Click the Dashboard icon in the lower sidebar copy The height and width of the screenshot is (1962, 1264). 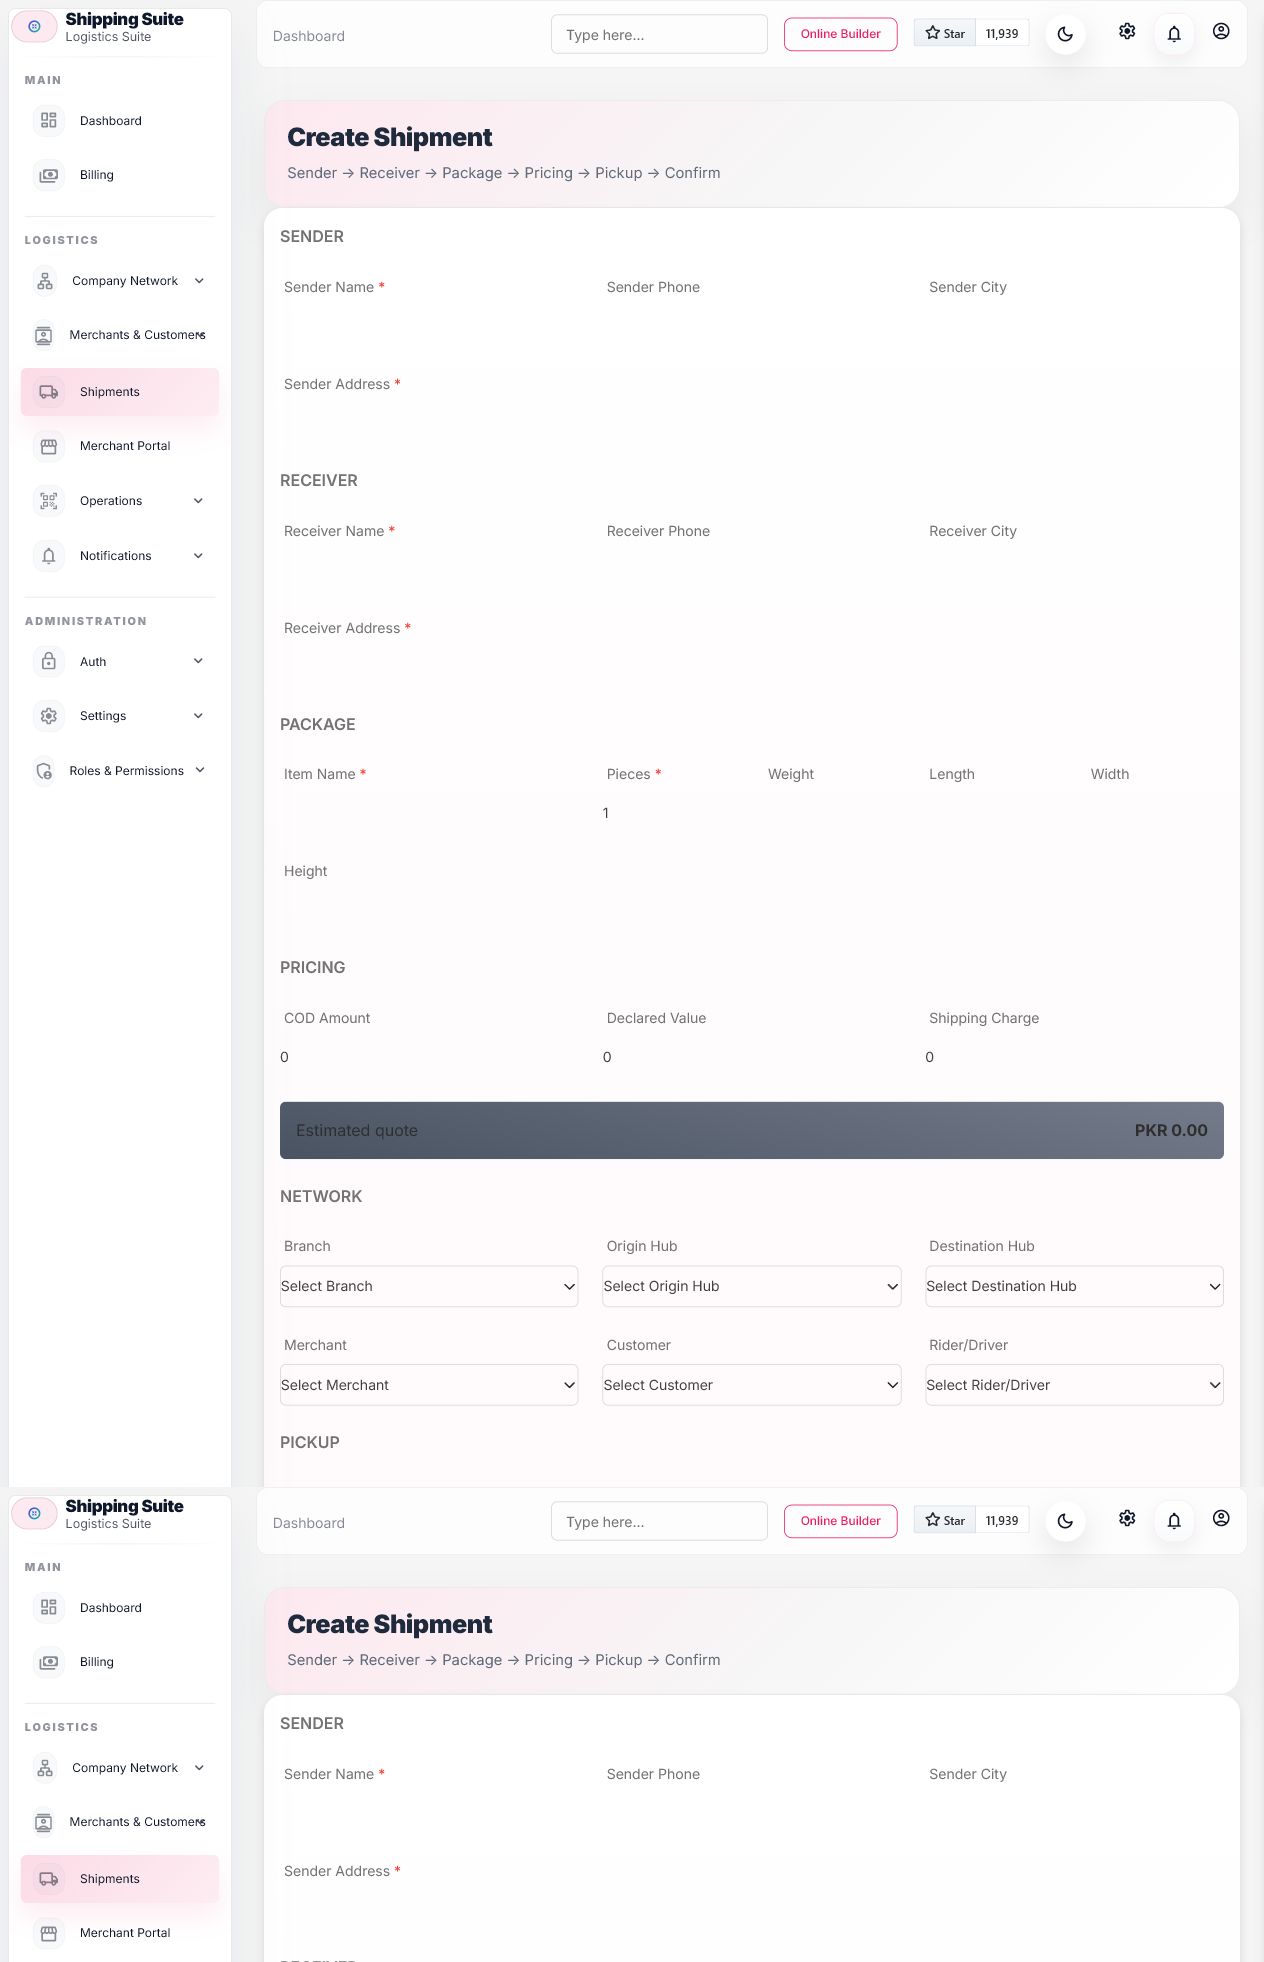click(x=48, y=1608)
